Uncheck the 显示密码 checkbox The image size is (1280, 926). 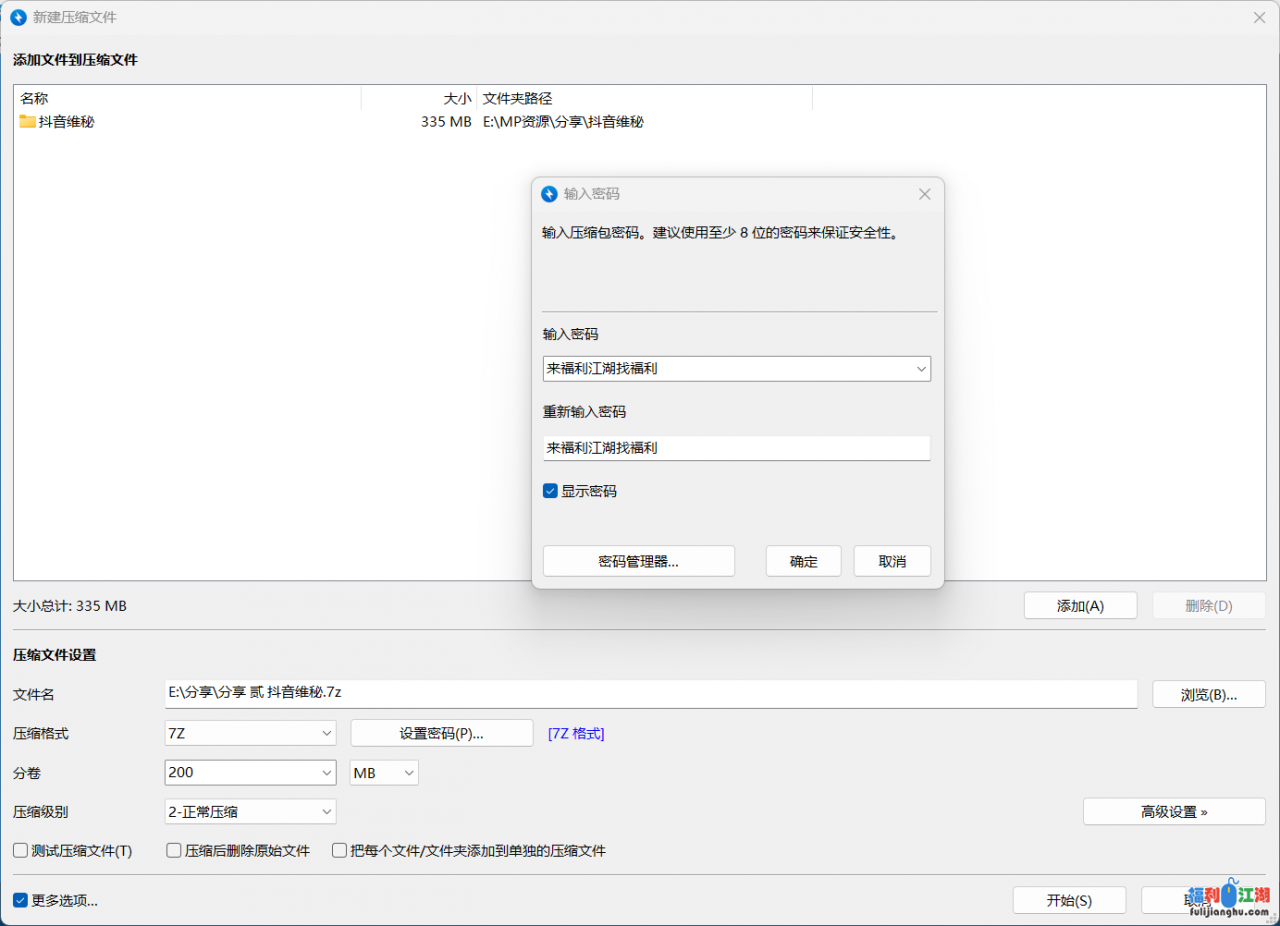pyautogui.click(x=550, y=490)
